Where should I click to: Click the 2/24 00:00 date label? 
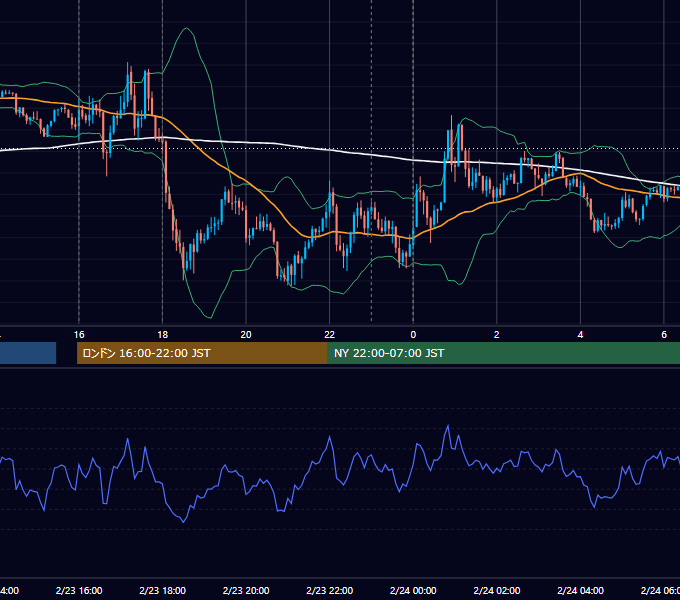click(413, 590)
